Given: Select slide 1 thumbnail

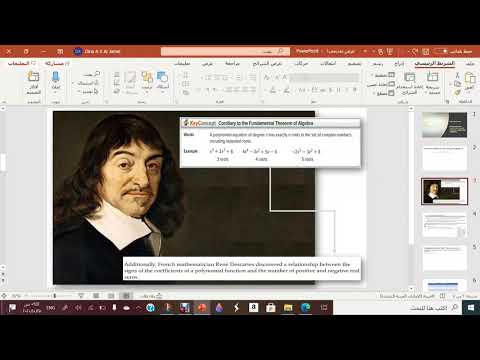Looking at the screenshot, I should pos(444,125).
